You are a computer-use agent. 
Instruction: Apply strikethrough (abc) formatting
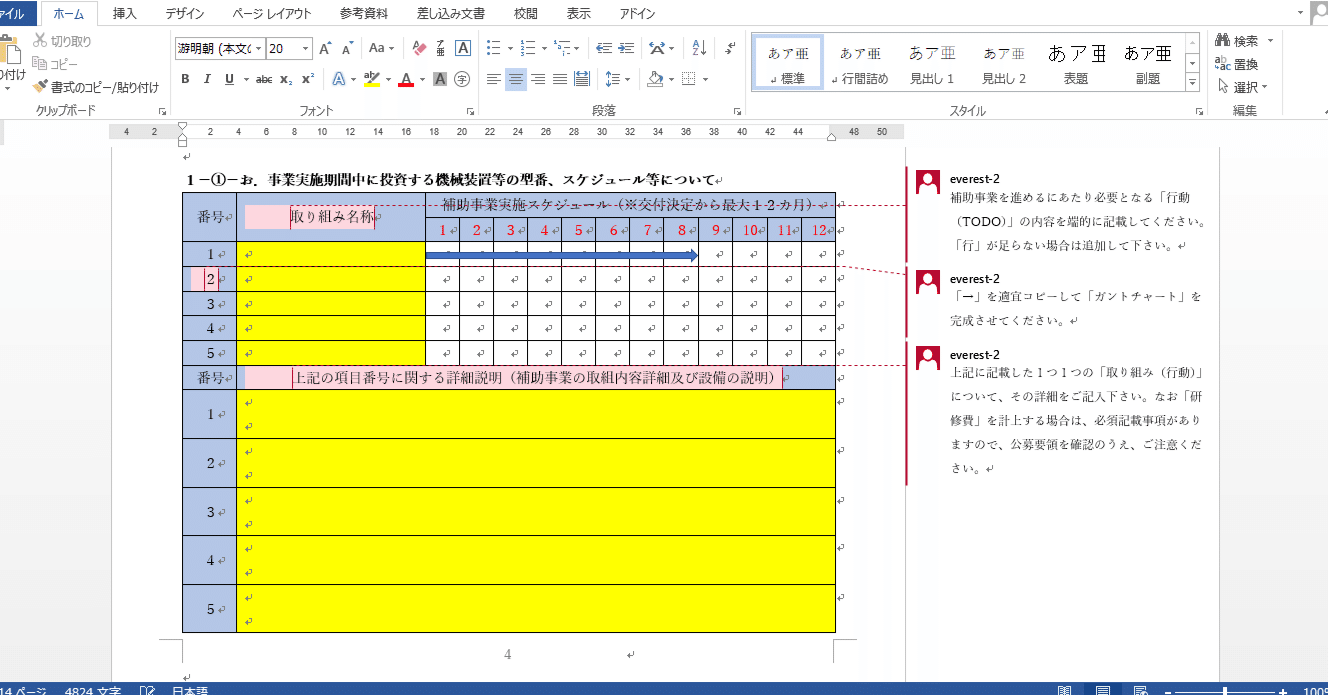264,79
